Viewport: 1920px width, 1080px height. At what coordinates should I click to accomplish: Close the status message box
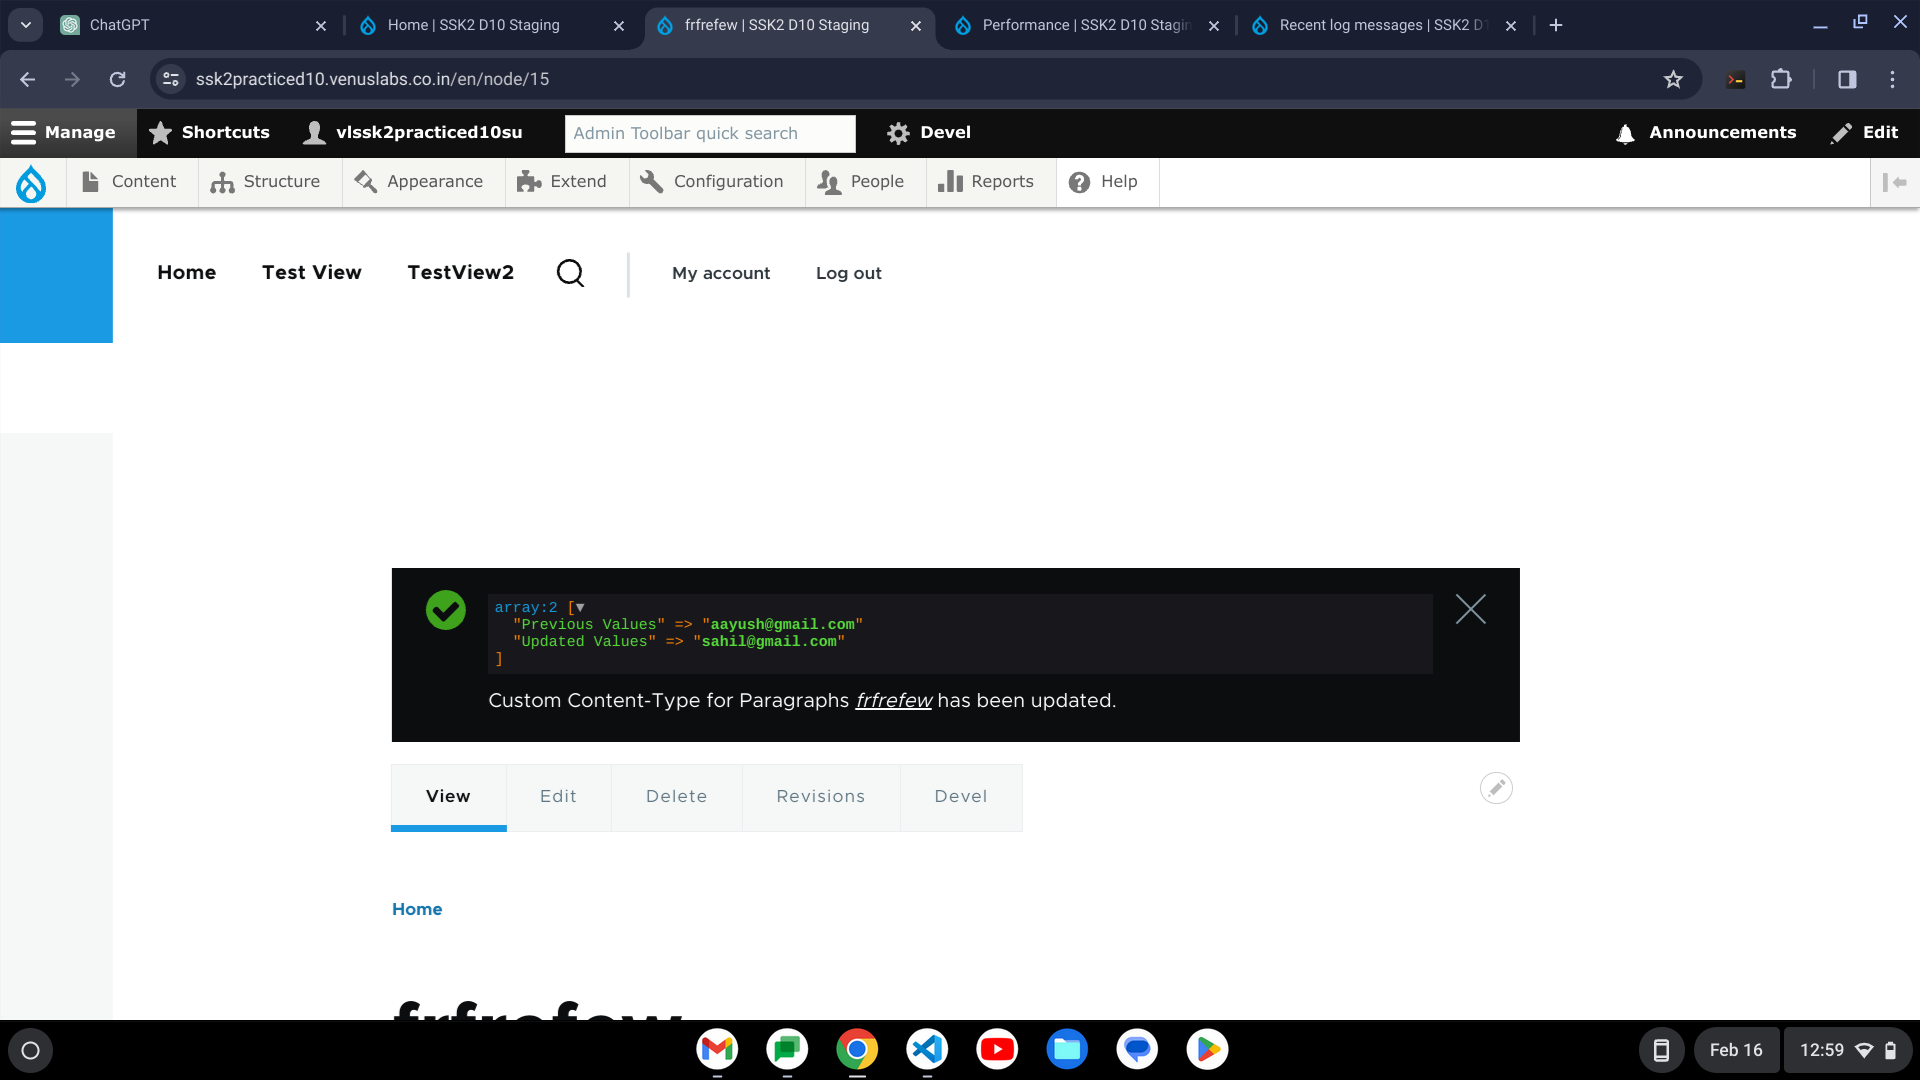(1470, 609)
